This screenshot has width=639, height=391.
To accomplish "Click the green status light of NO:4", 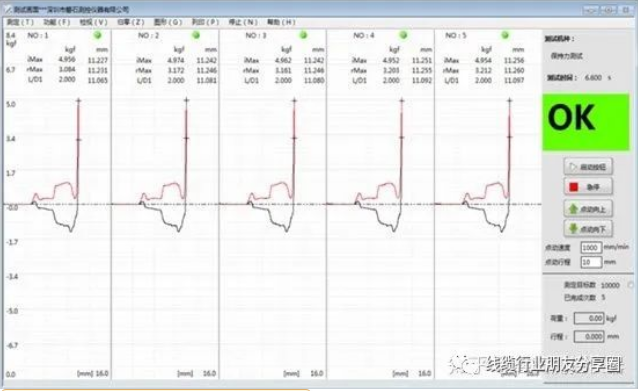I will pos(403,35).
